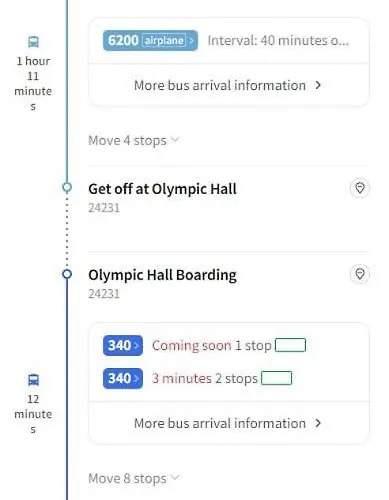
Task: Click the chevron arrow inside the 6200 airplane badge
Action: [192, 41]
